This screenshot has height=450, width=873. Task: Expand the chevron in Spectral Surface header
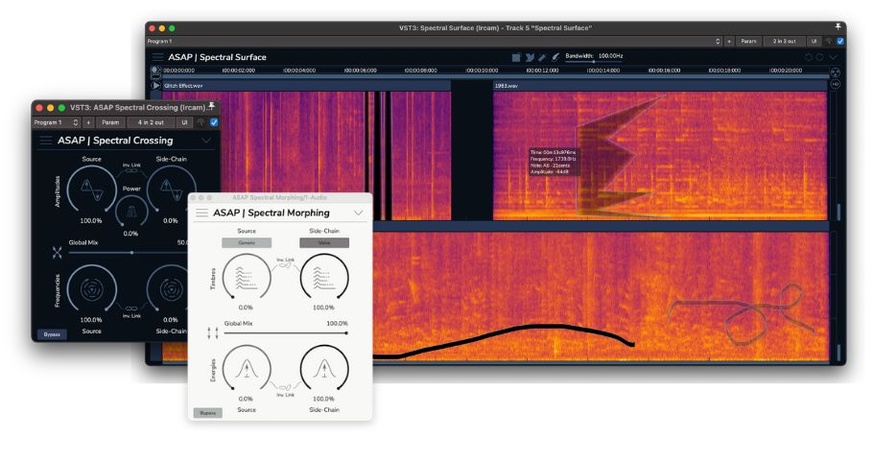833,57
